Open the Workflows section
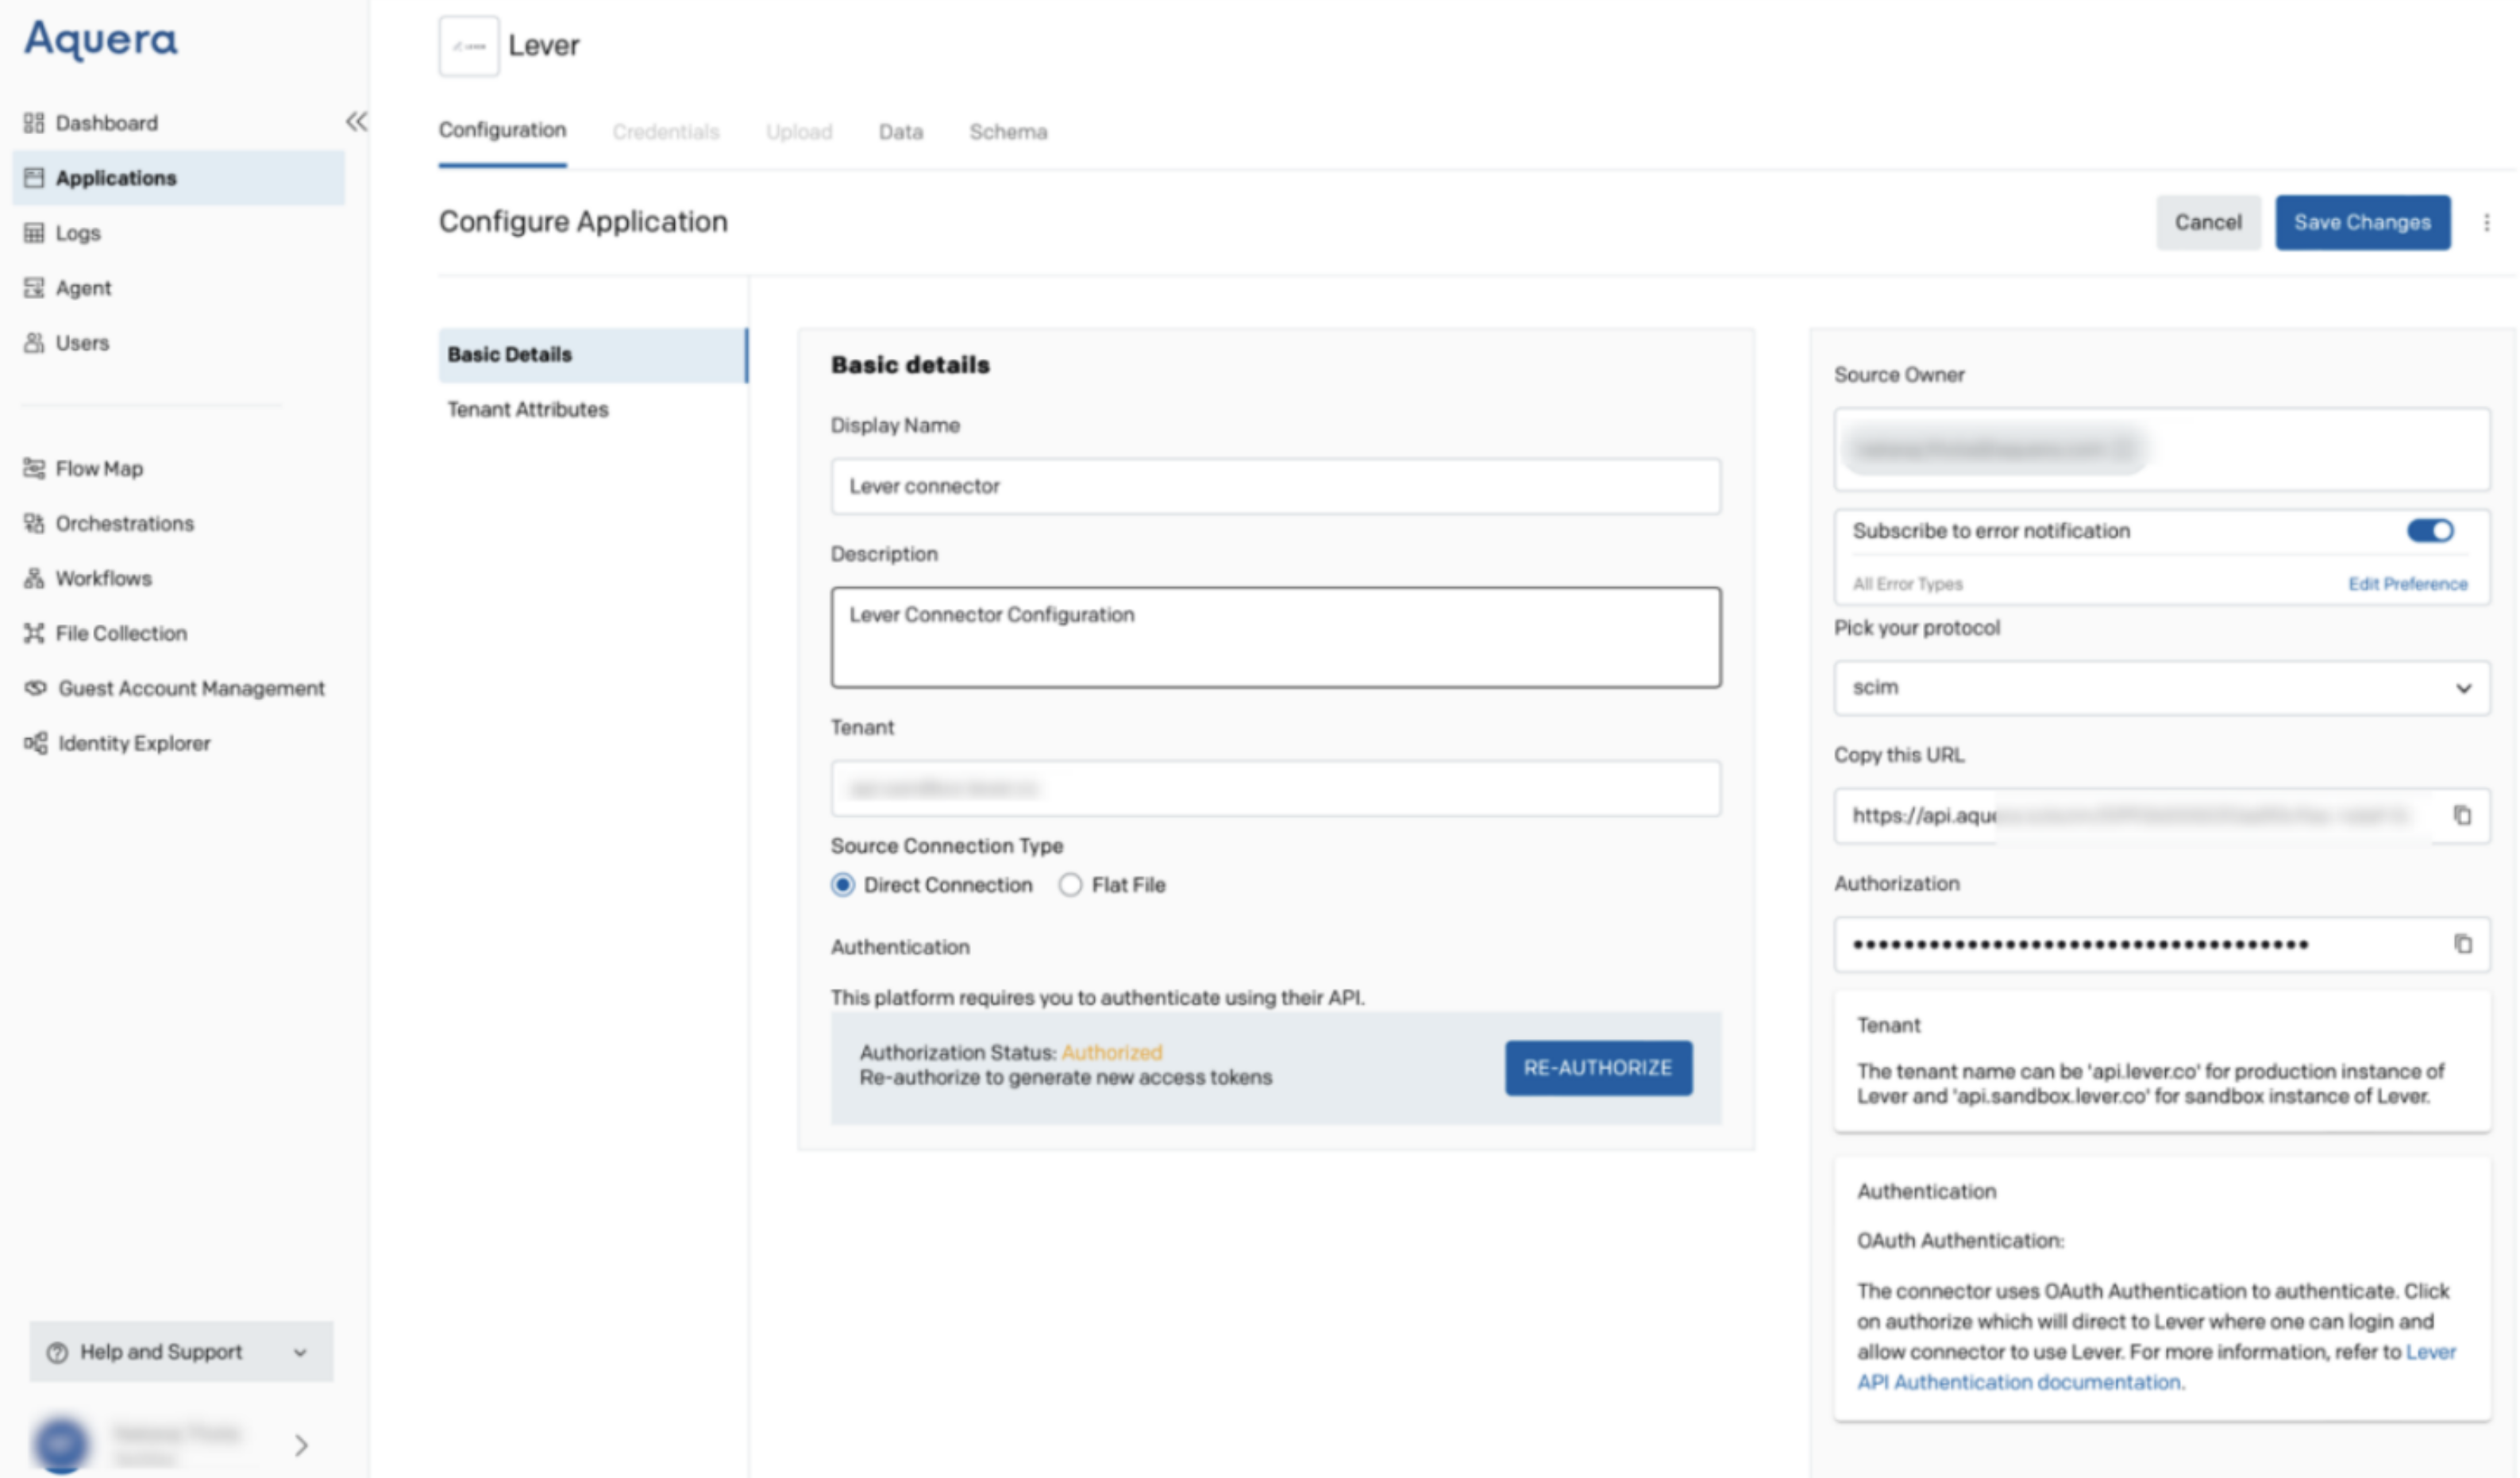2520x1478 pixels. click(103, 578)
